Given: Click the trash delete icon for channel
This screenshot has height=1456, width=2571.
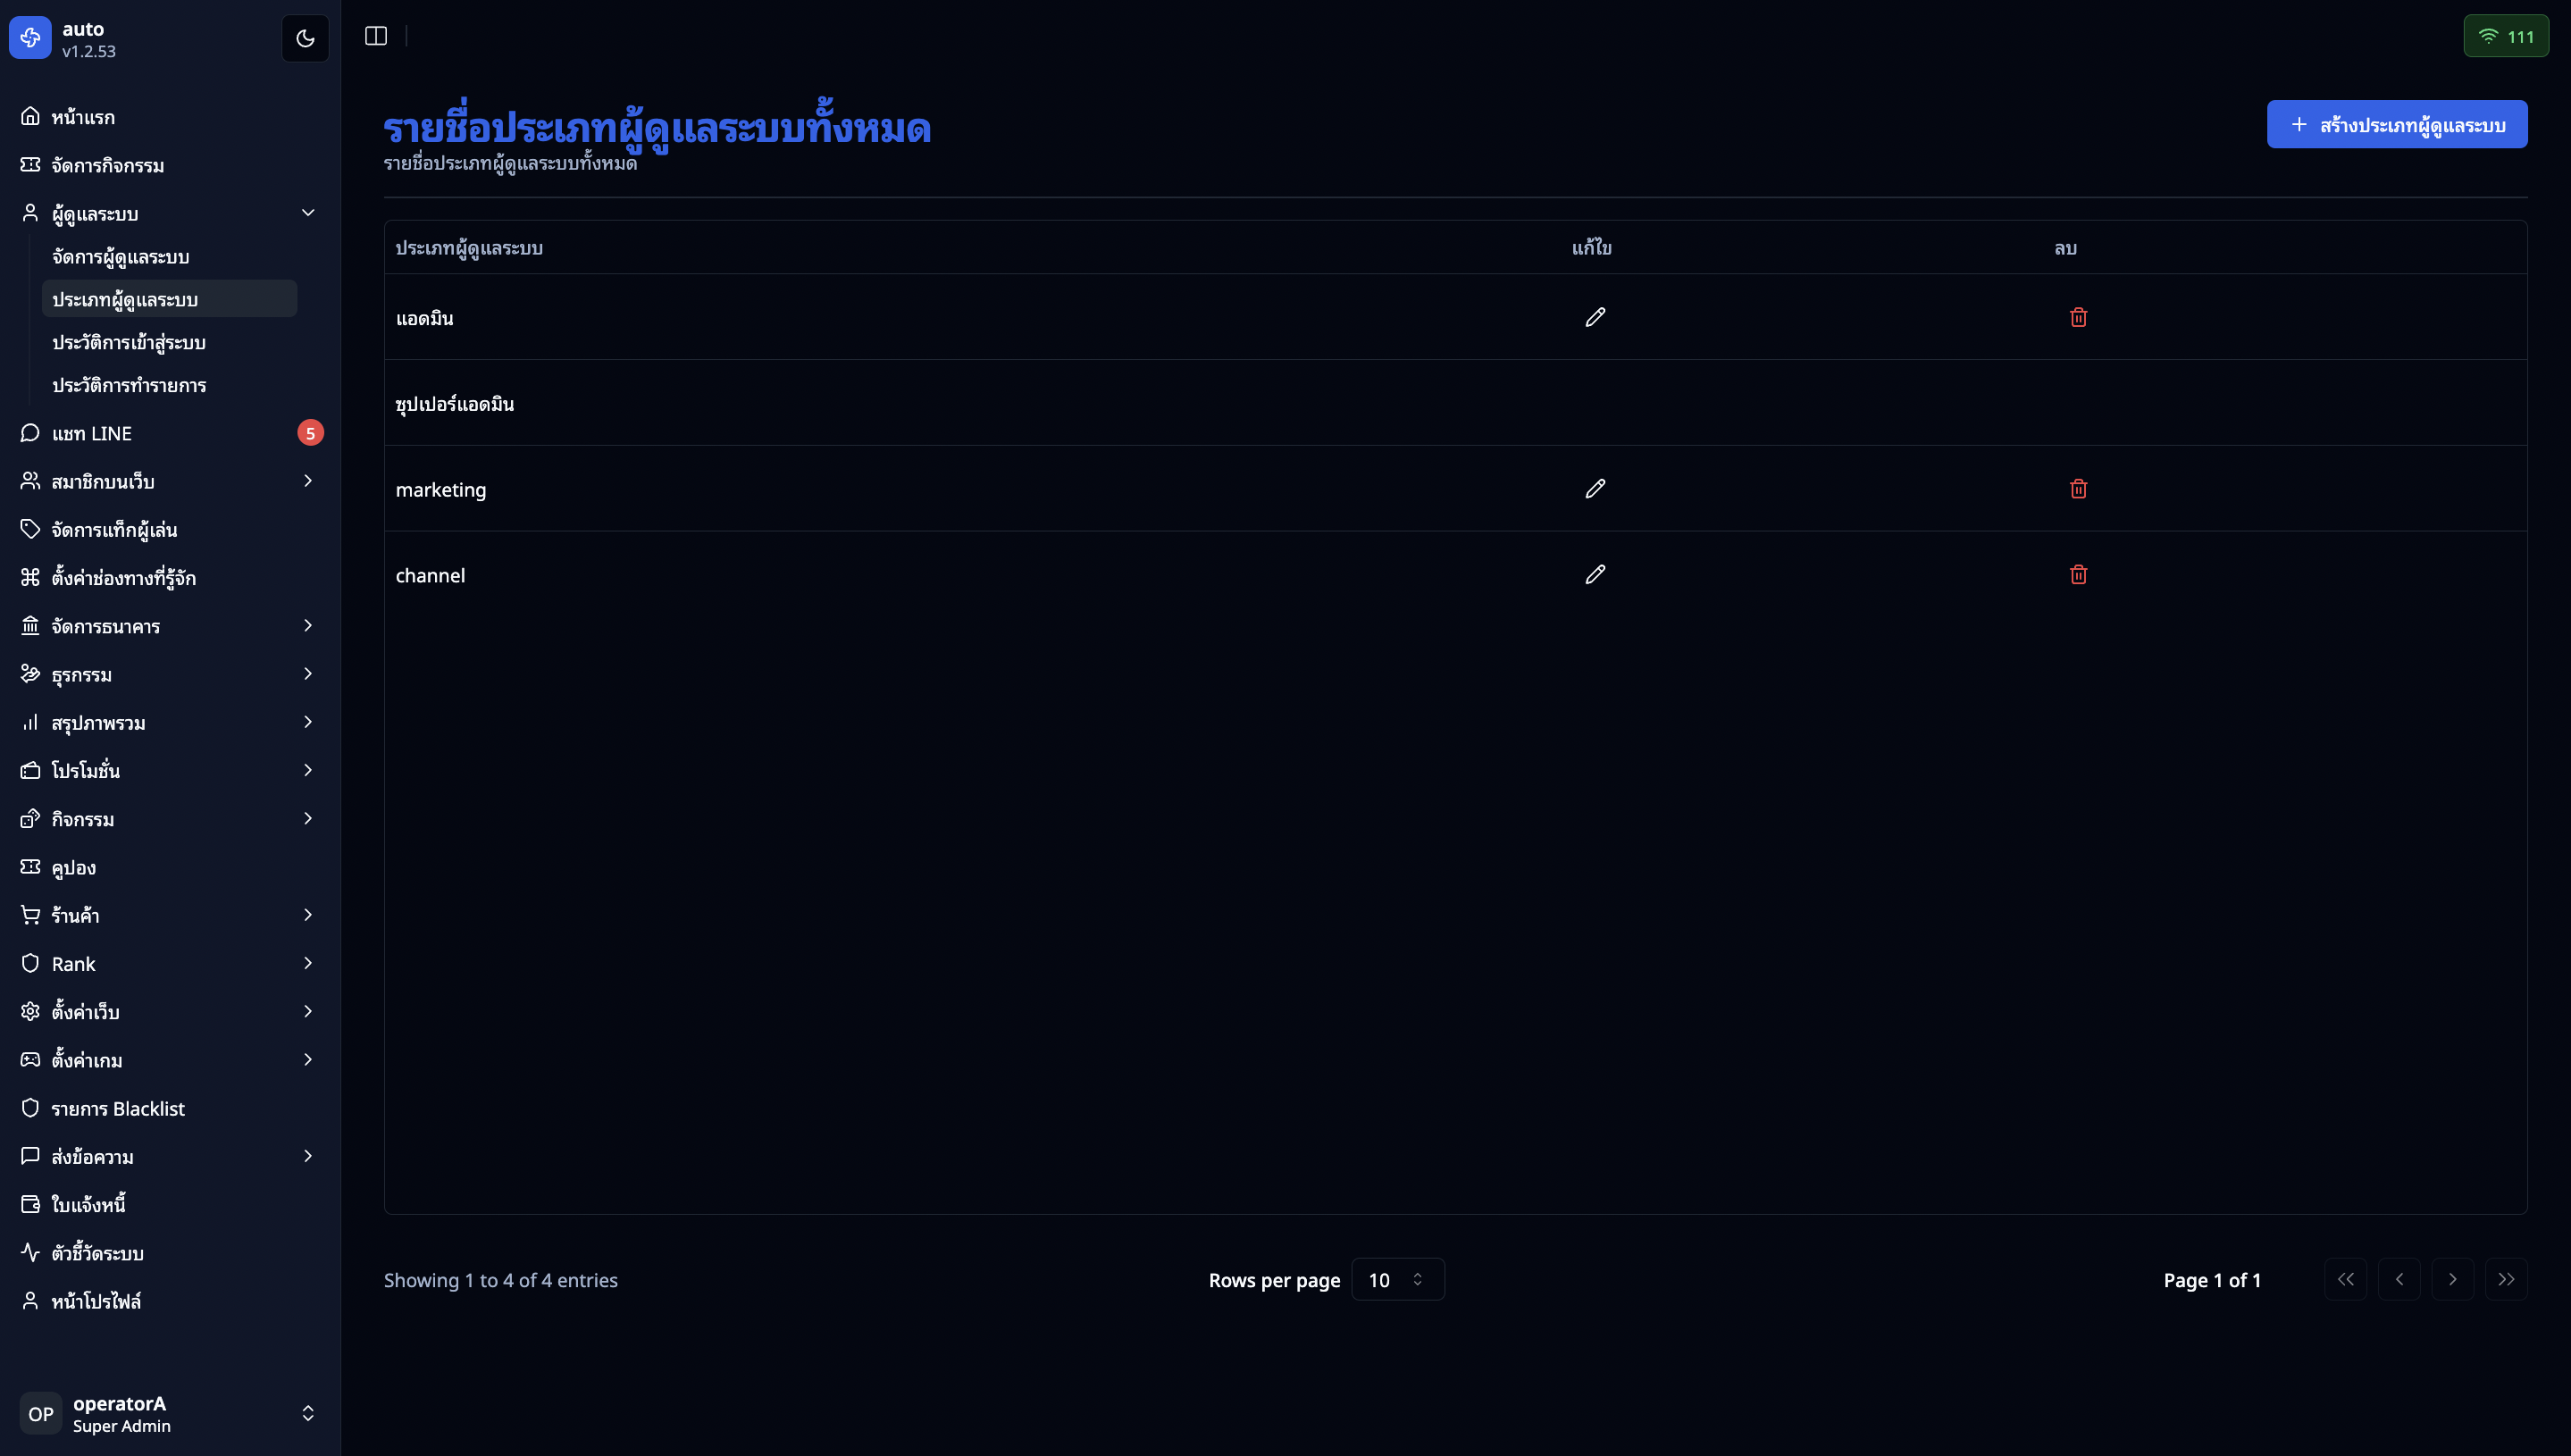Looking at the screenshot, I should click(2078, 574).
